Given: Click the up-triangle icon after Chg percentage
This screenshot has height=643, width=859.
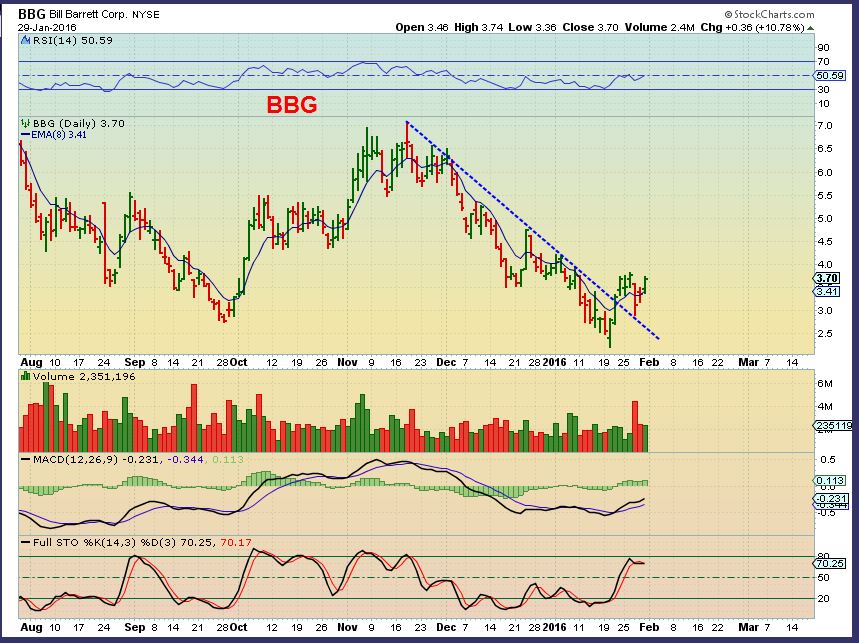Looking at the screenshot, I should (811, 28).
